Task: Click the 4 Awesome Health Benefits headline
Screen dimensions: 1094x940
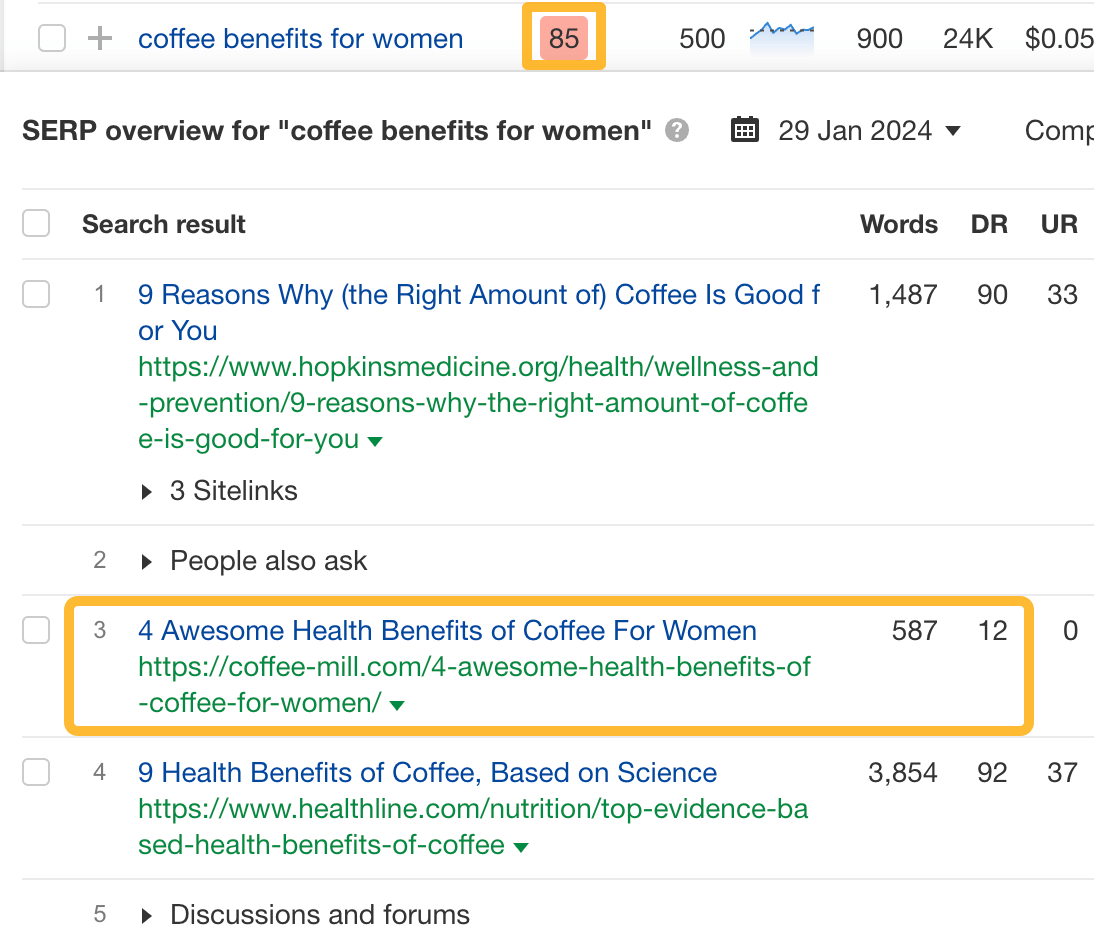Action: (x=446, y=630)
